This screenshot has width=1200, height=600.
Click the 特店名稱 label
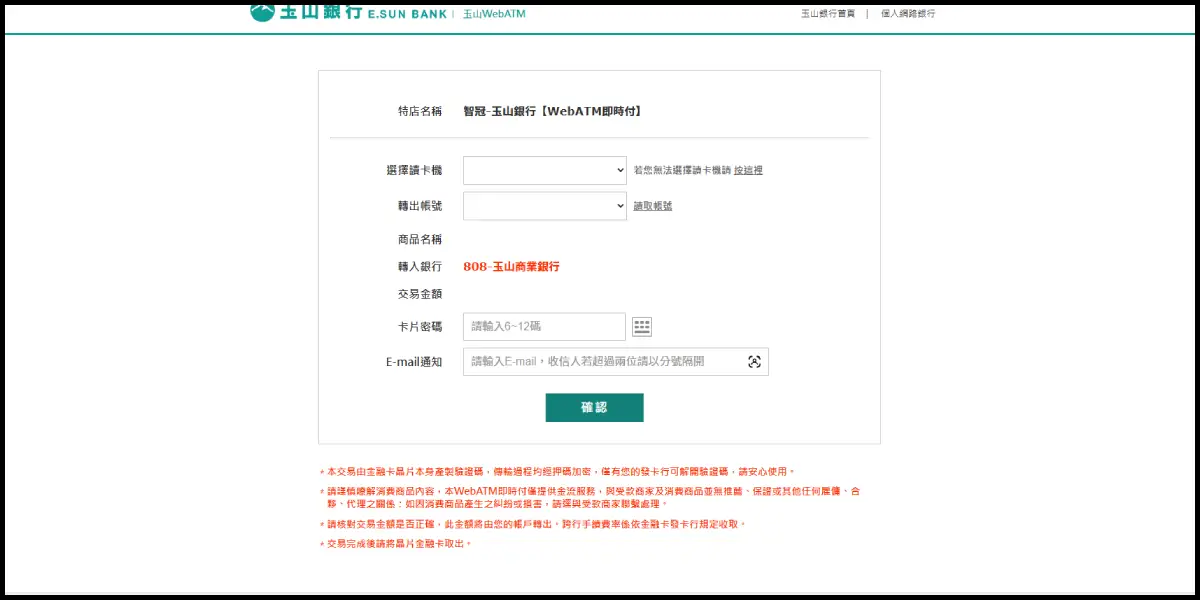click(x=420, y=111)
